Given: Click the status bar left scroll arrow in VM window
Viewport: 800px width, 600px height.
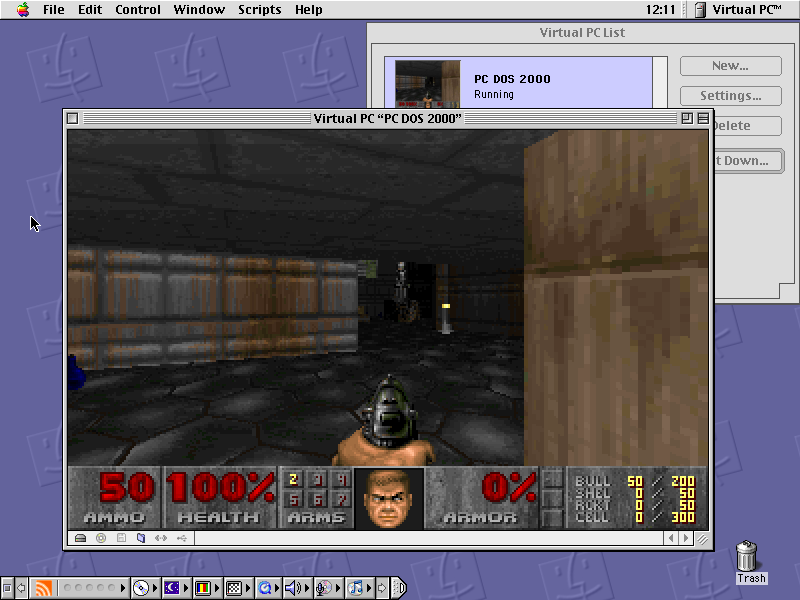Looking at the screenshot, I should pyautogui.click(x=671, y=538).
